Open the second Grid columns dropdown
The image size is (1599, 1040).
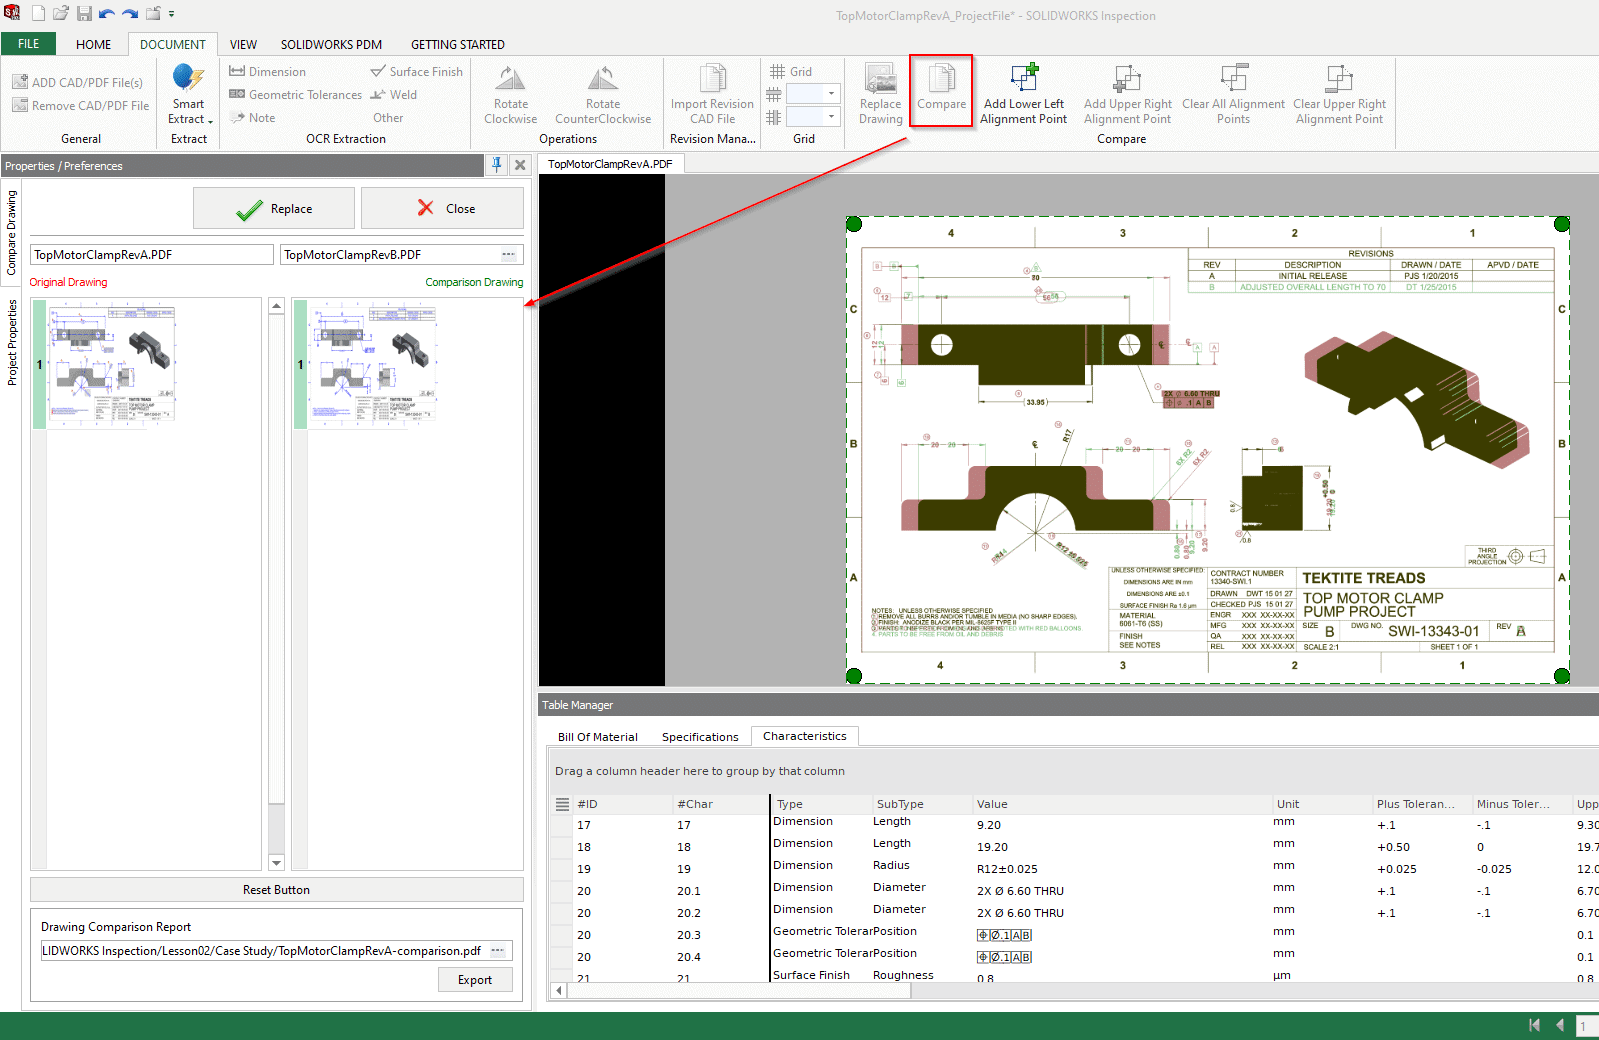click(x=831, y=116)
